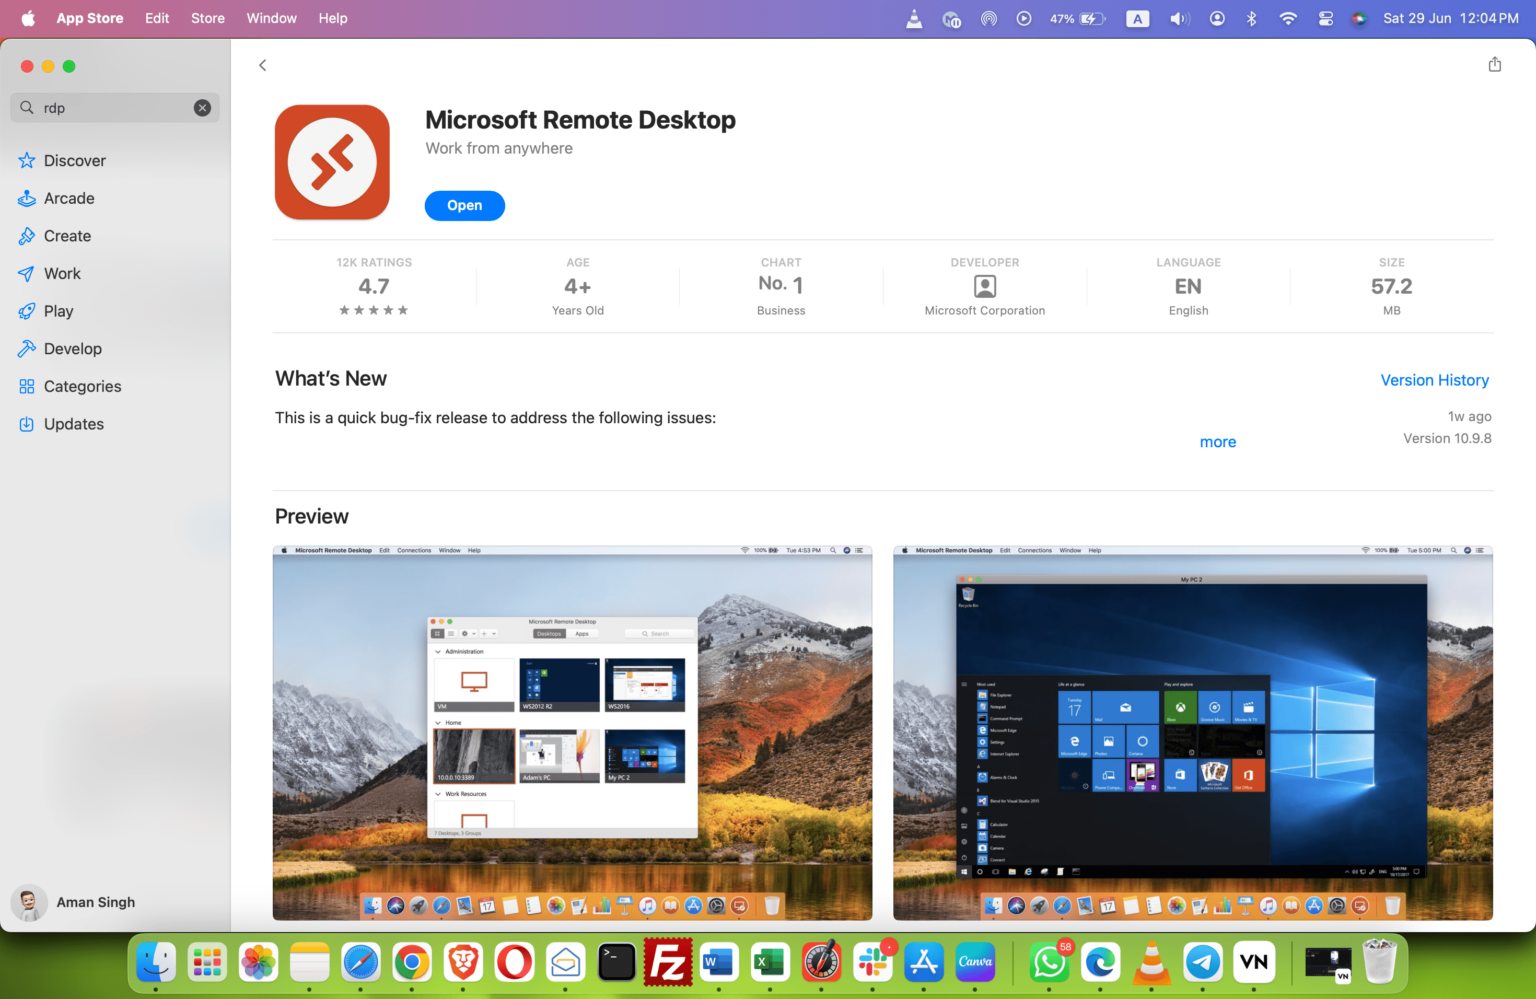Screen dimensions: 1536x999
Task: Open the Create category
Action: tap(66, 236)
